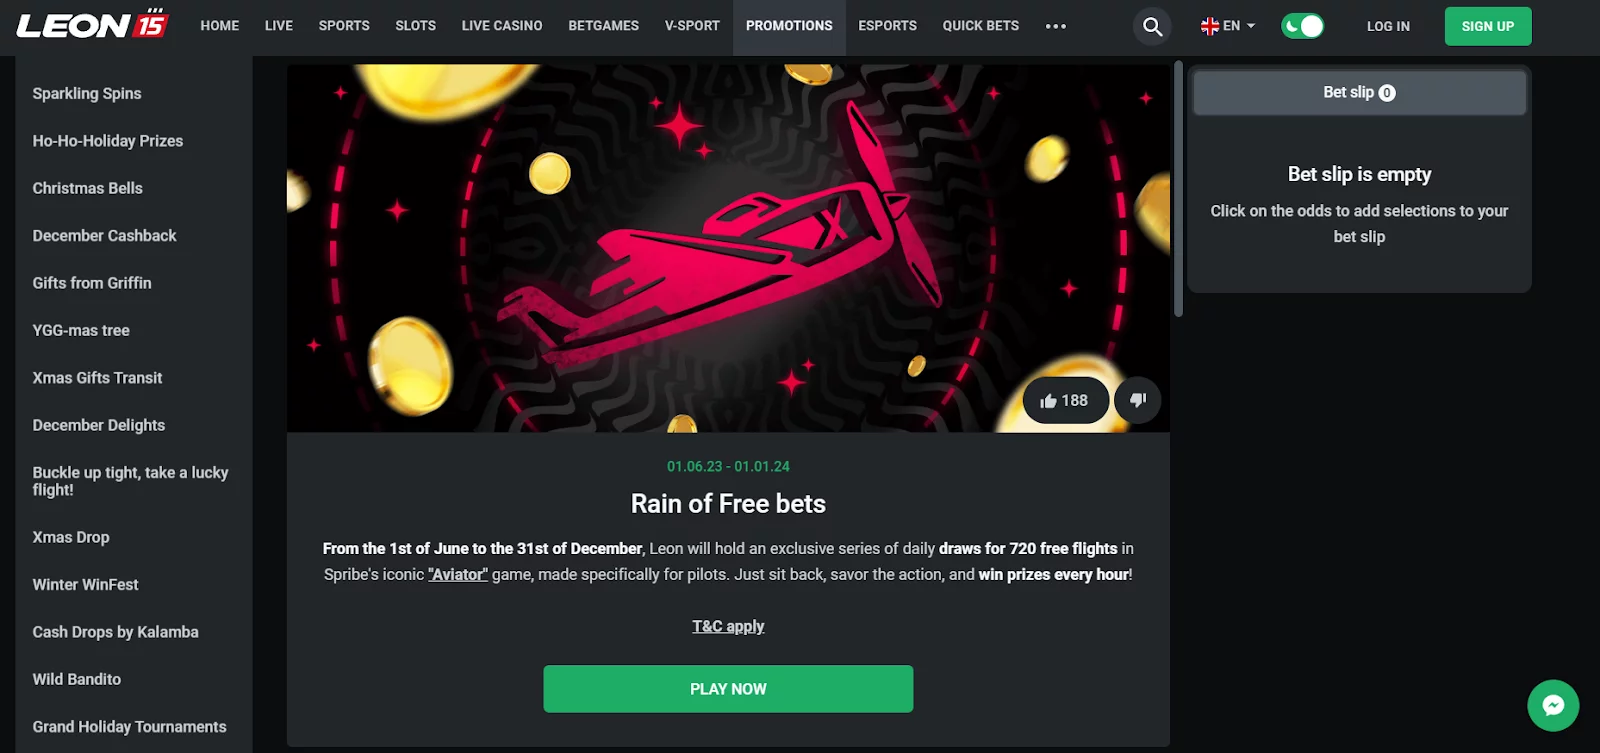Click the bet slip counter badge
Viewport: 1600px width, 753px height.
(1387, 93)
